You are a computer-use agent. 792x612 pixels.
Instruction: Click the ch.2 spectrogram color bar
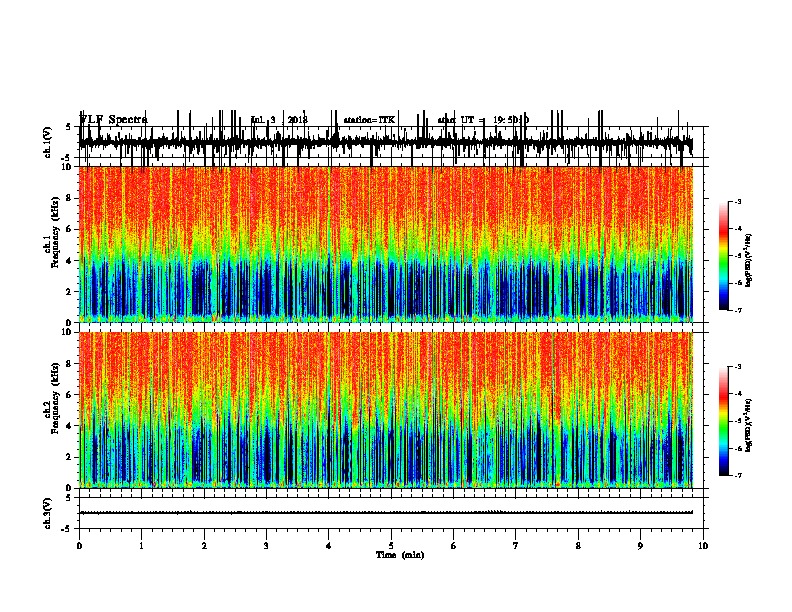(x=724, y=421)
